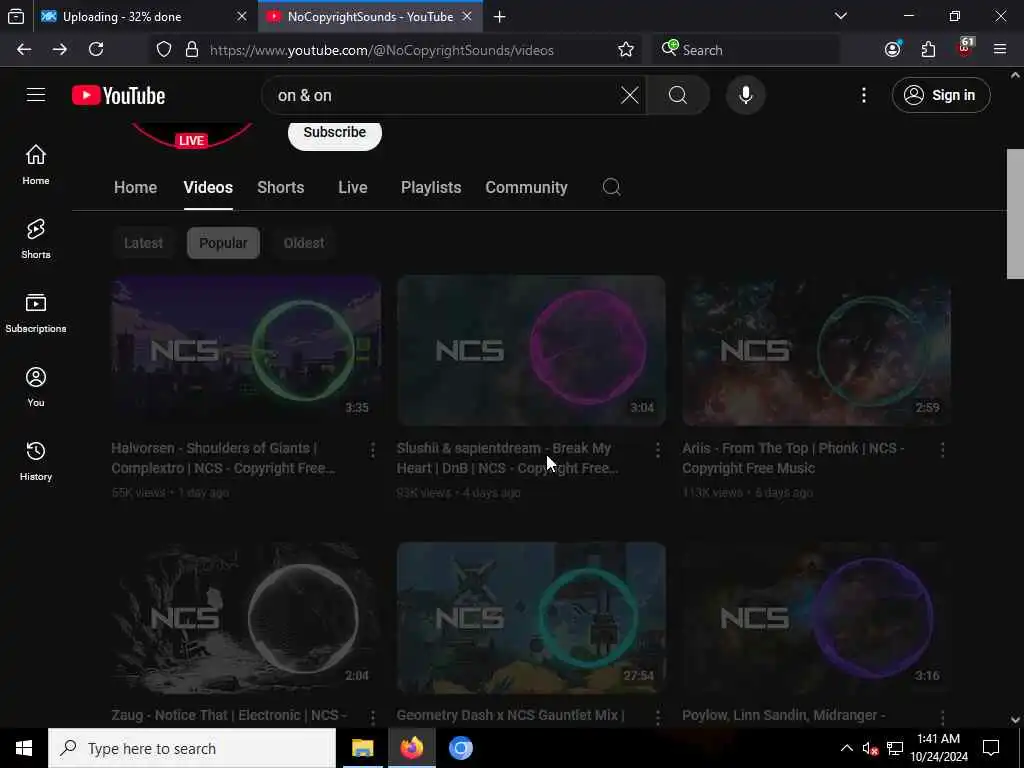The image size is (1024, 768).
Task: Open options for Slushii Break My Heart video
Action: point(658,449)
